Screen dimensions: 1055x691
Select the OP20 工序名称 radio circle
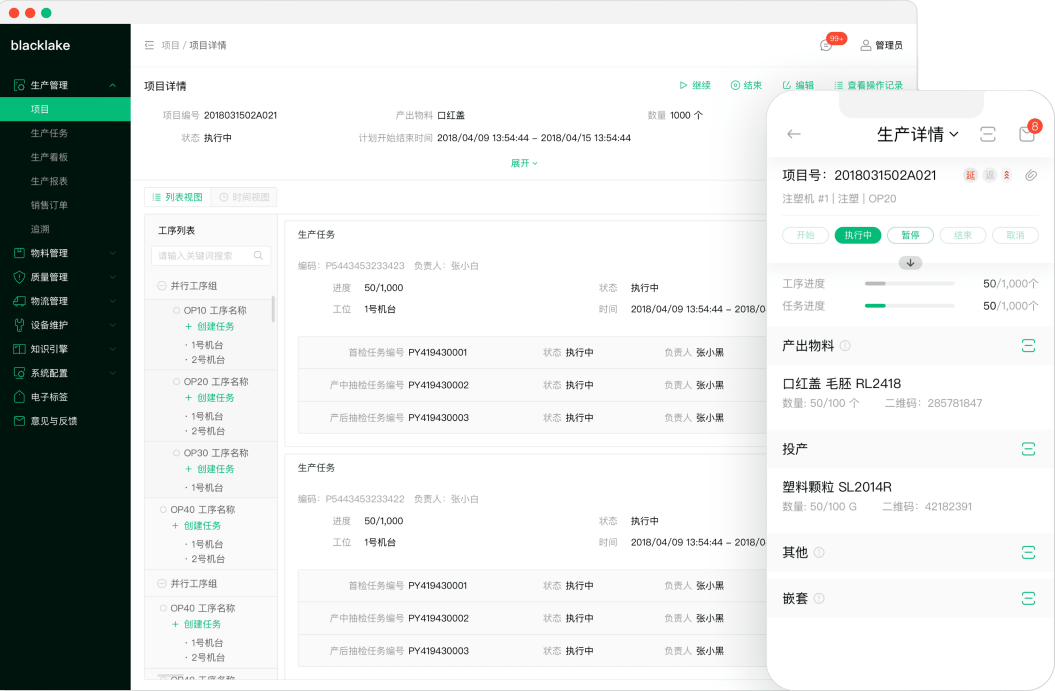tap(176, 381)
